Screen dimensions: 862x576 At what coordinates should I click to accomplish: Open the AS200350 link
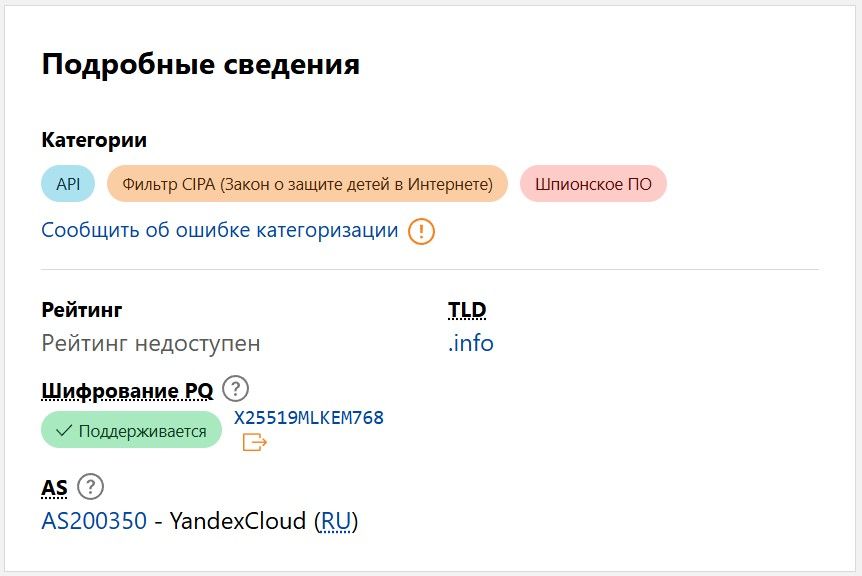(94, 521)
